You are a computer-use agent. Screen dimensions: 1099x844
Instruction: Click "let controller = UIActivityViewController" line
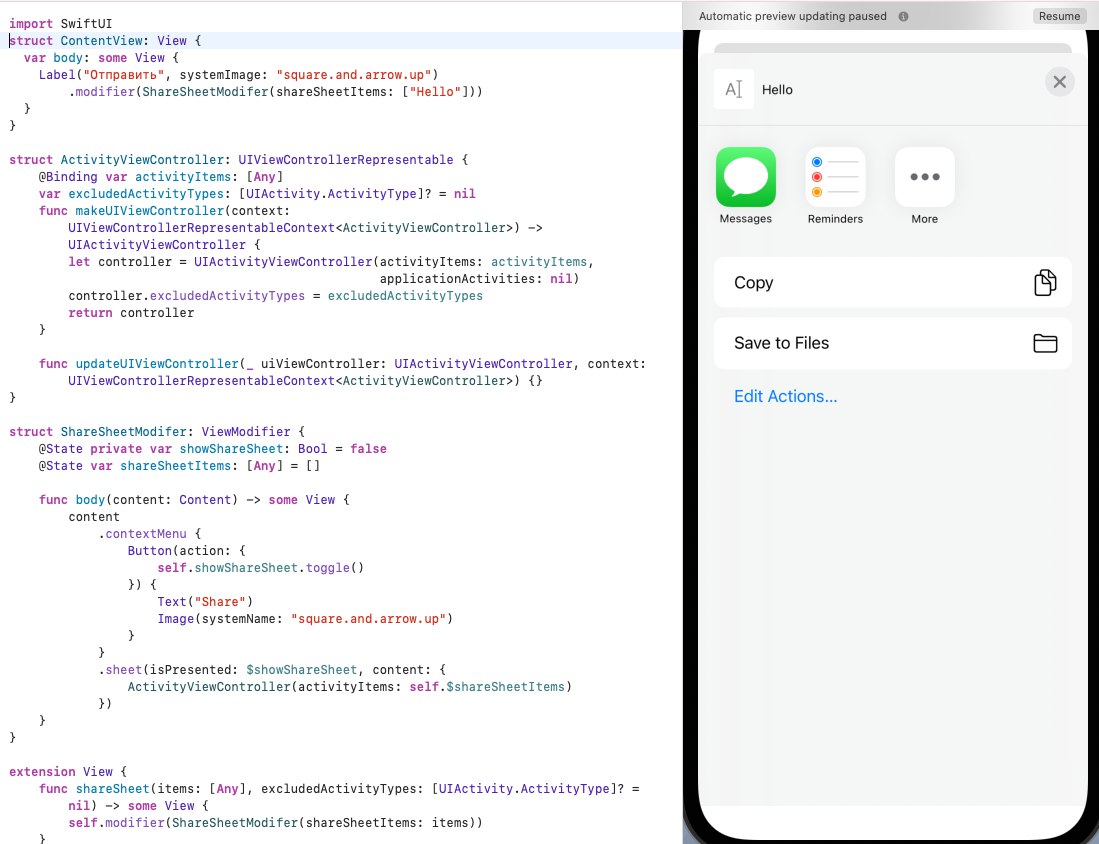(331, 261)
